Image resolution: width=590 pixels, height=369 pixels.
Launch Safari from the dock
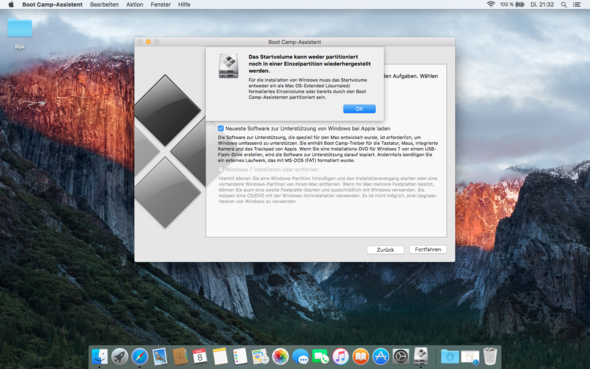coord(140,356)
